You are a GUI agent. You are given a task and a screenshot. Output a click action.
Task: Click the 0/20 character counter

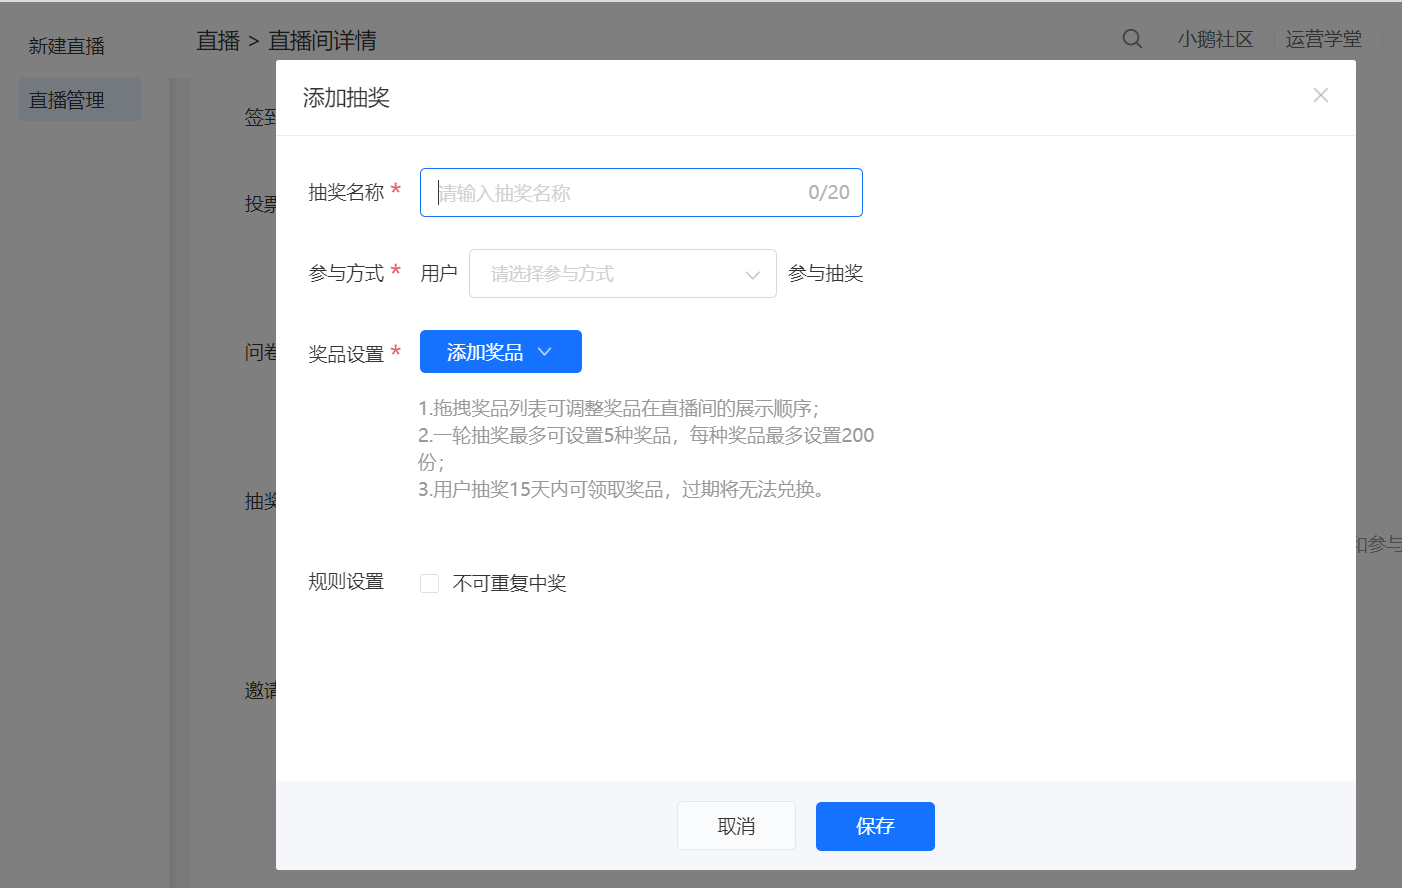tap(829, 192)
